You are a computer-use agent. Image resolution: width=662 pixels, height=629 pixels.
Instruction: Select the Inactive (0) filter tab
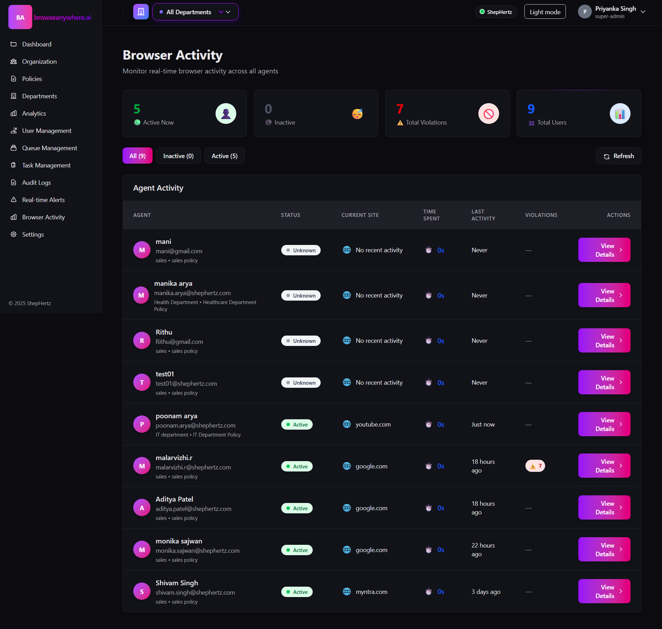pos(178,156)
